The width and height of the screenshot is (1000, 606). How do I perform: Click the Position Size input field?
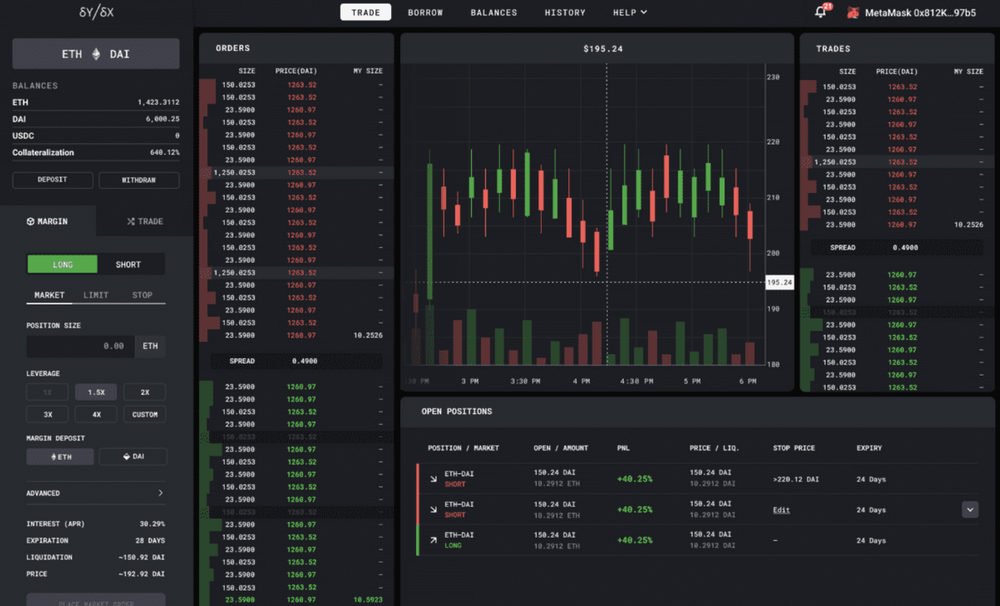click(80, 345)
